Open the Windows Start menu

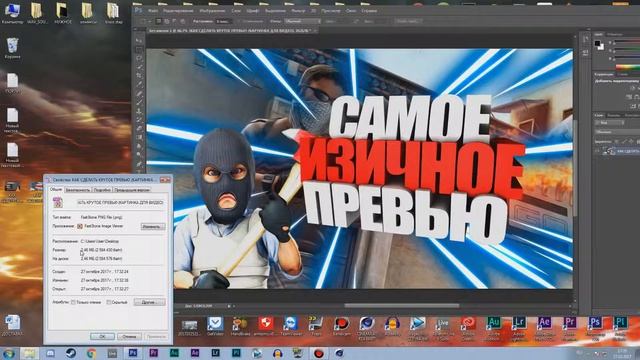9,353
